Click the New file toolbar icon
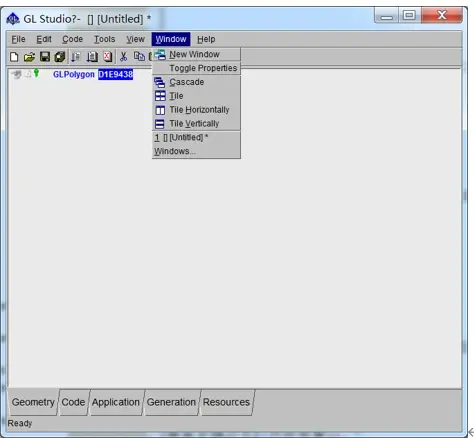The width and height of the screenshot is (474, 438). (x=14, y=57)
